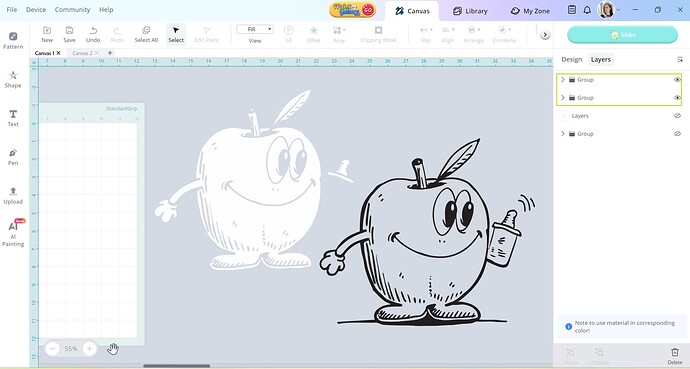Open the profile dropdown chevron
The image size is (690, 369).
point(619,10)
